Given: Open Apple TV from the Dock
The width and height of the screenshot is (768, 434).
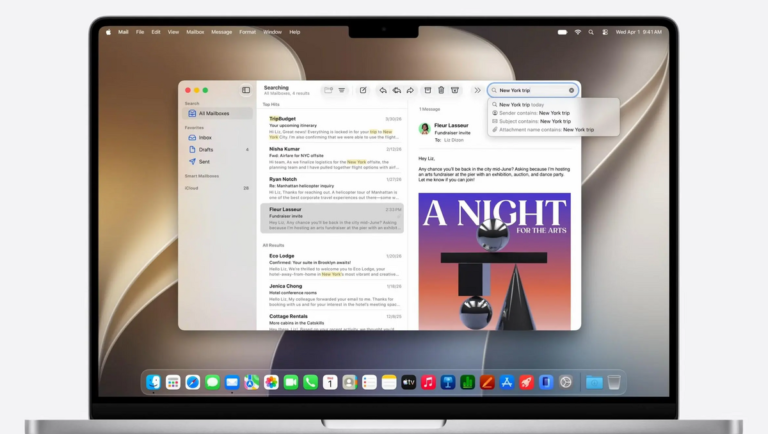Looking at the screenshot, I should 408,382.
